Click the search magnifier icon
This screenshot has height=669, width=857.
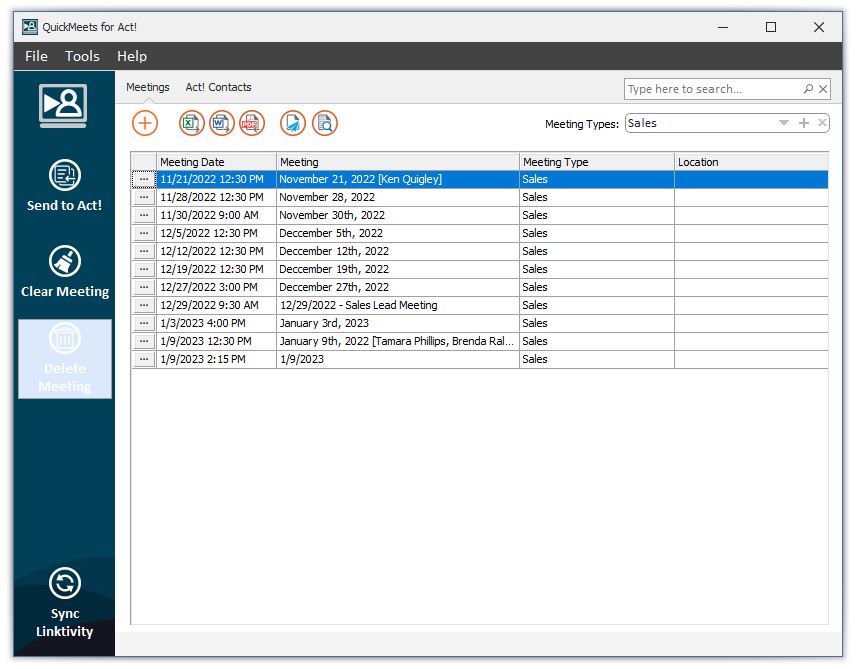(x=808, y=89)
